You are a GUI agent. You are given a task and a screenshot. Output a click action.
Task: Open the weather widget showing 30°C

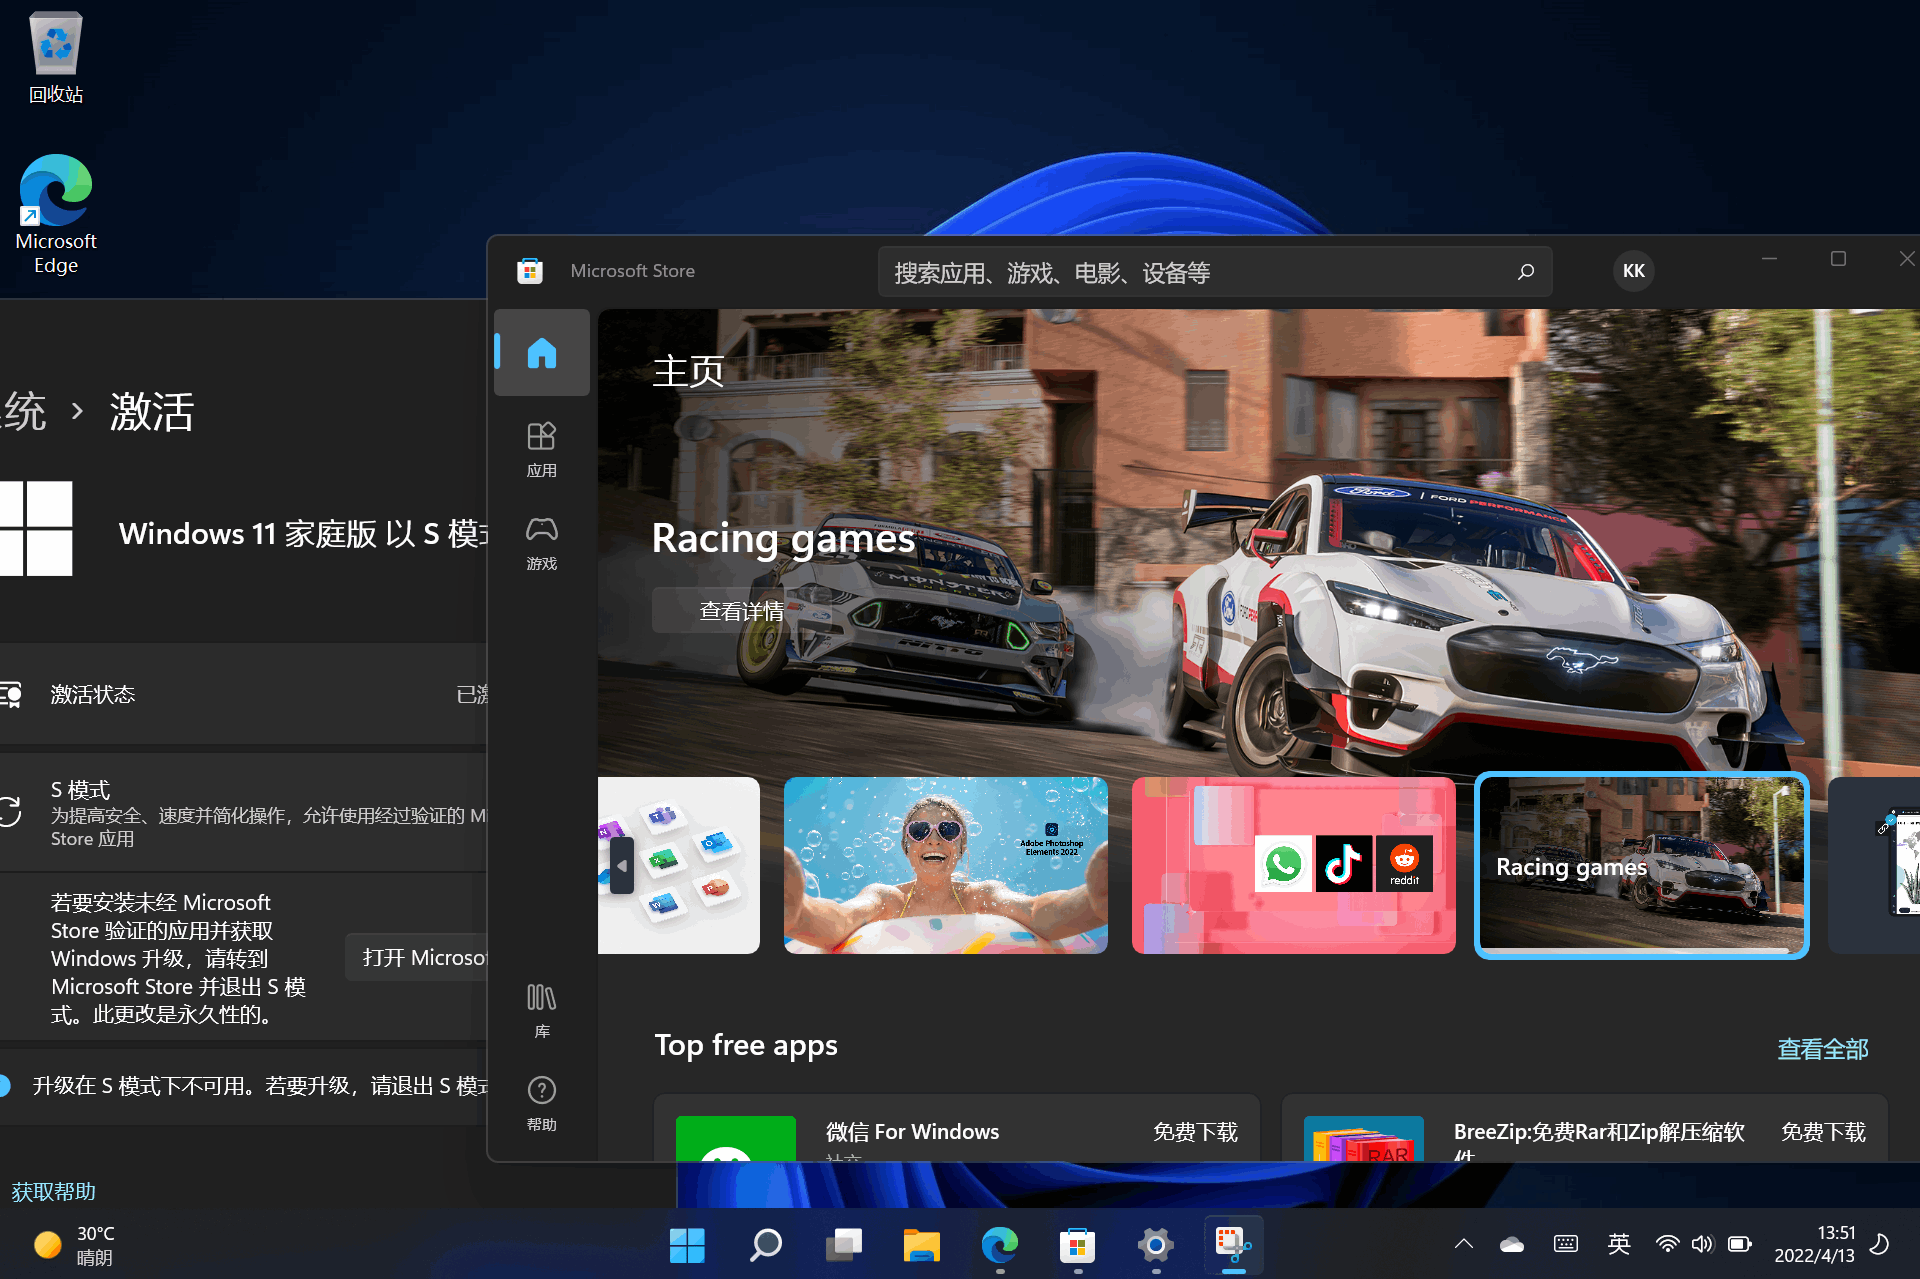pyautogui.click(x=75, y=1245)
